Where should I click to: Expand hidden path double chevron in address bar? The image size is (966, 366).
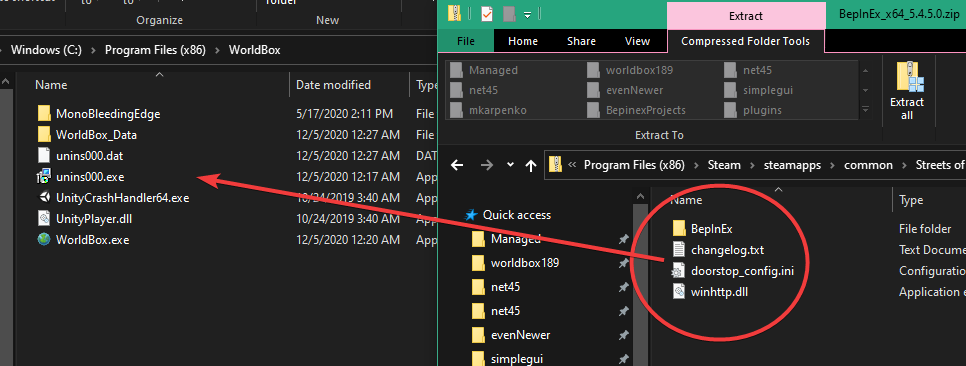(572, 165)
